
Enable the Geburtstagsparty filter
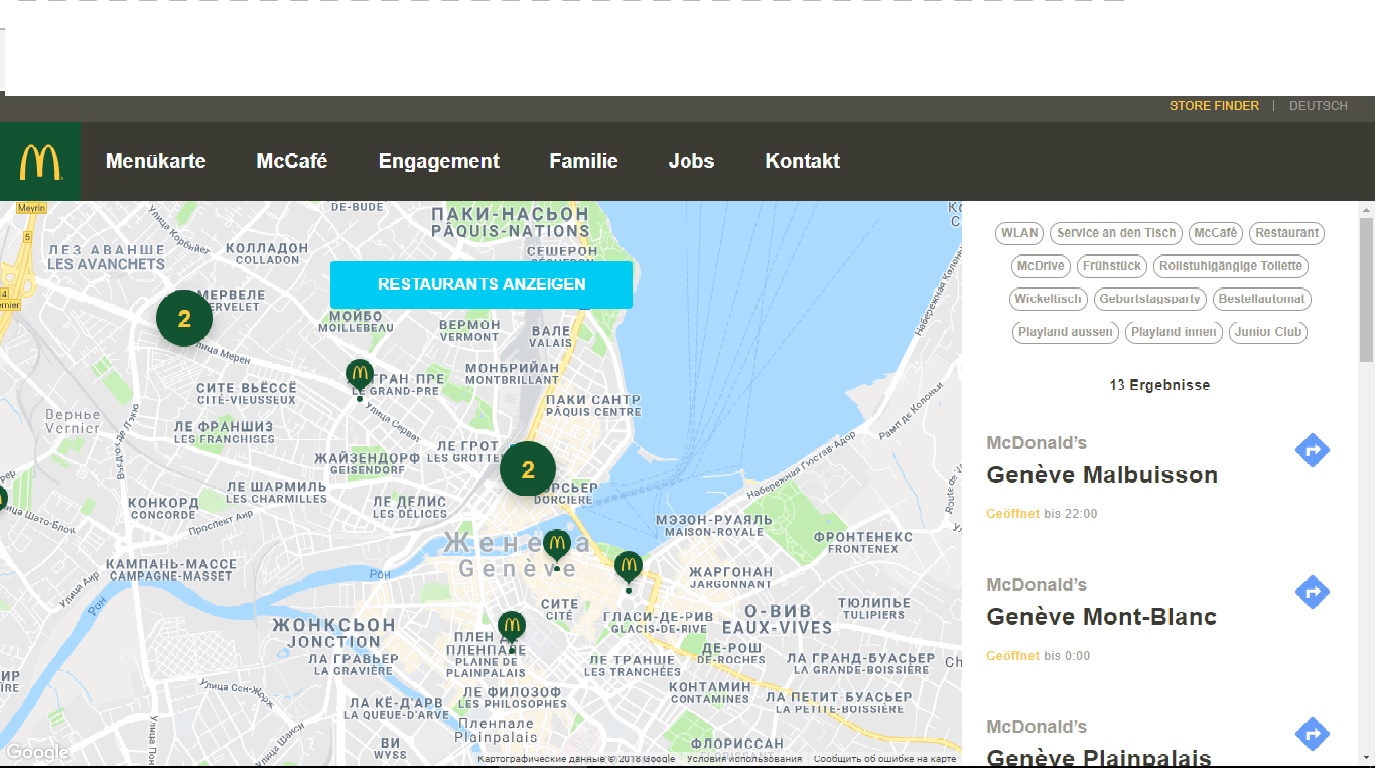[x=1149, y=299]
